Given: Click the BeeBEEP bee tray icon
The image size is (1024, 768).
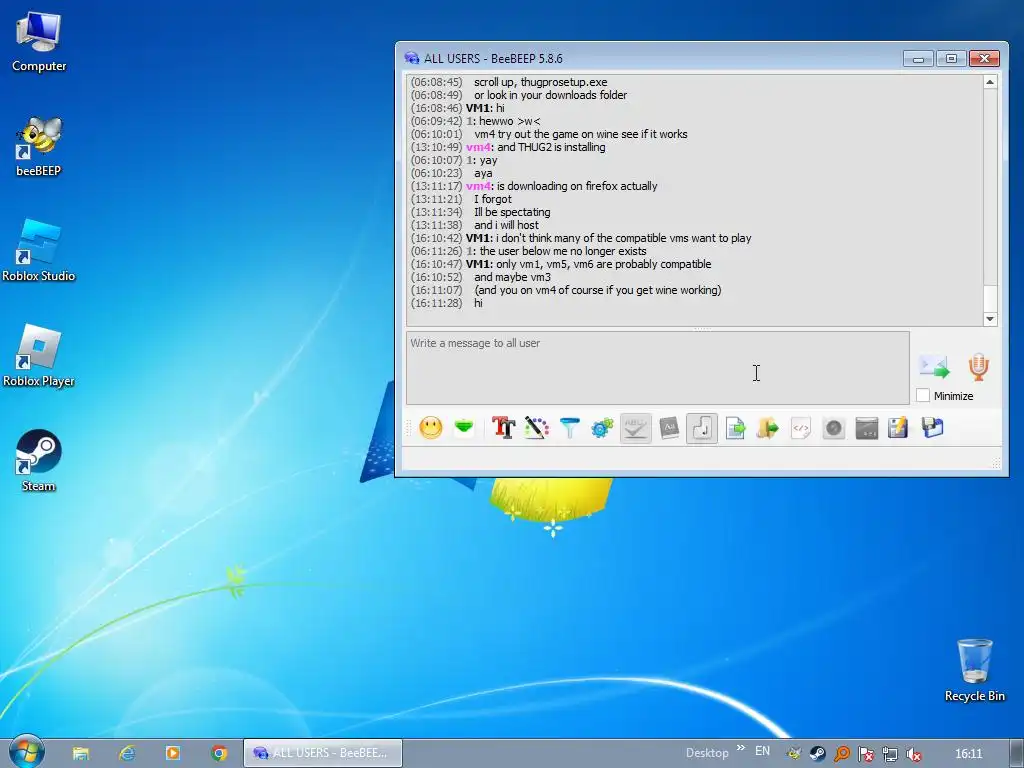Looking at the screenshot, I should click(793, 754).
